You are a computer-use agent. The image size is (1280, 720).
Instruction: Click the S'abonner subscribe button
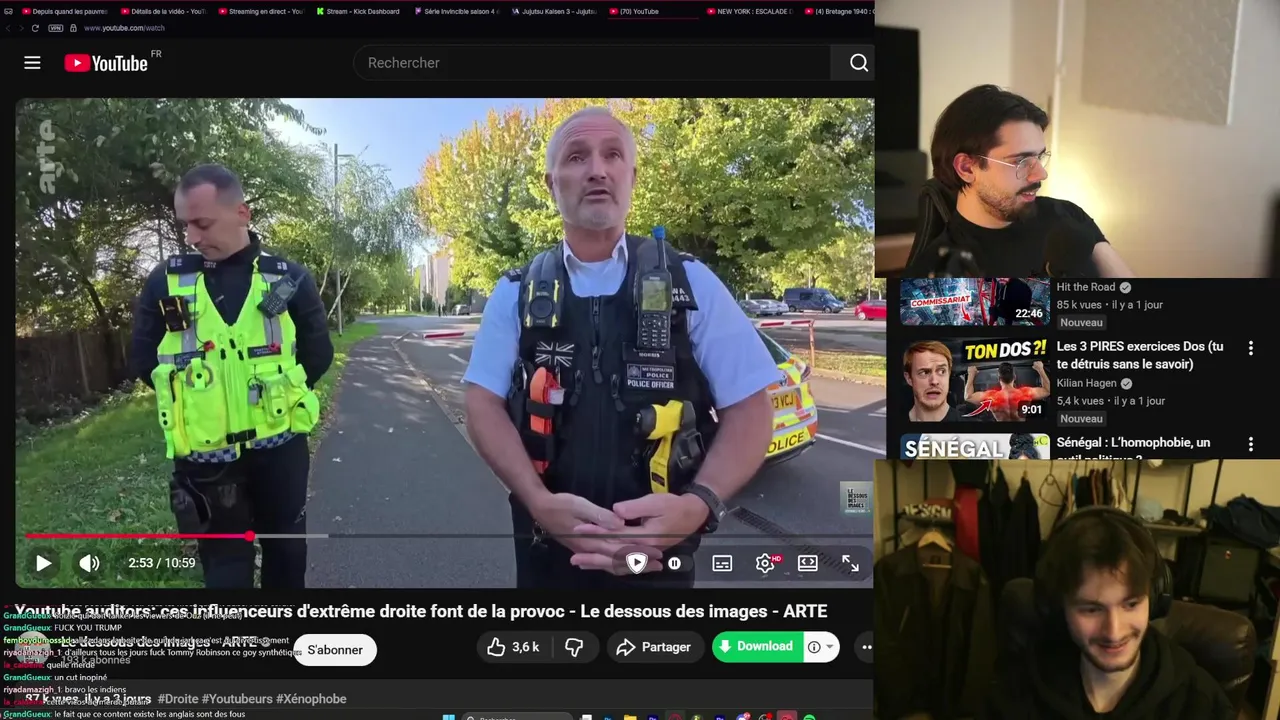tap(335, 650)
